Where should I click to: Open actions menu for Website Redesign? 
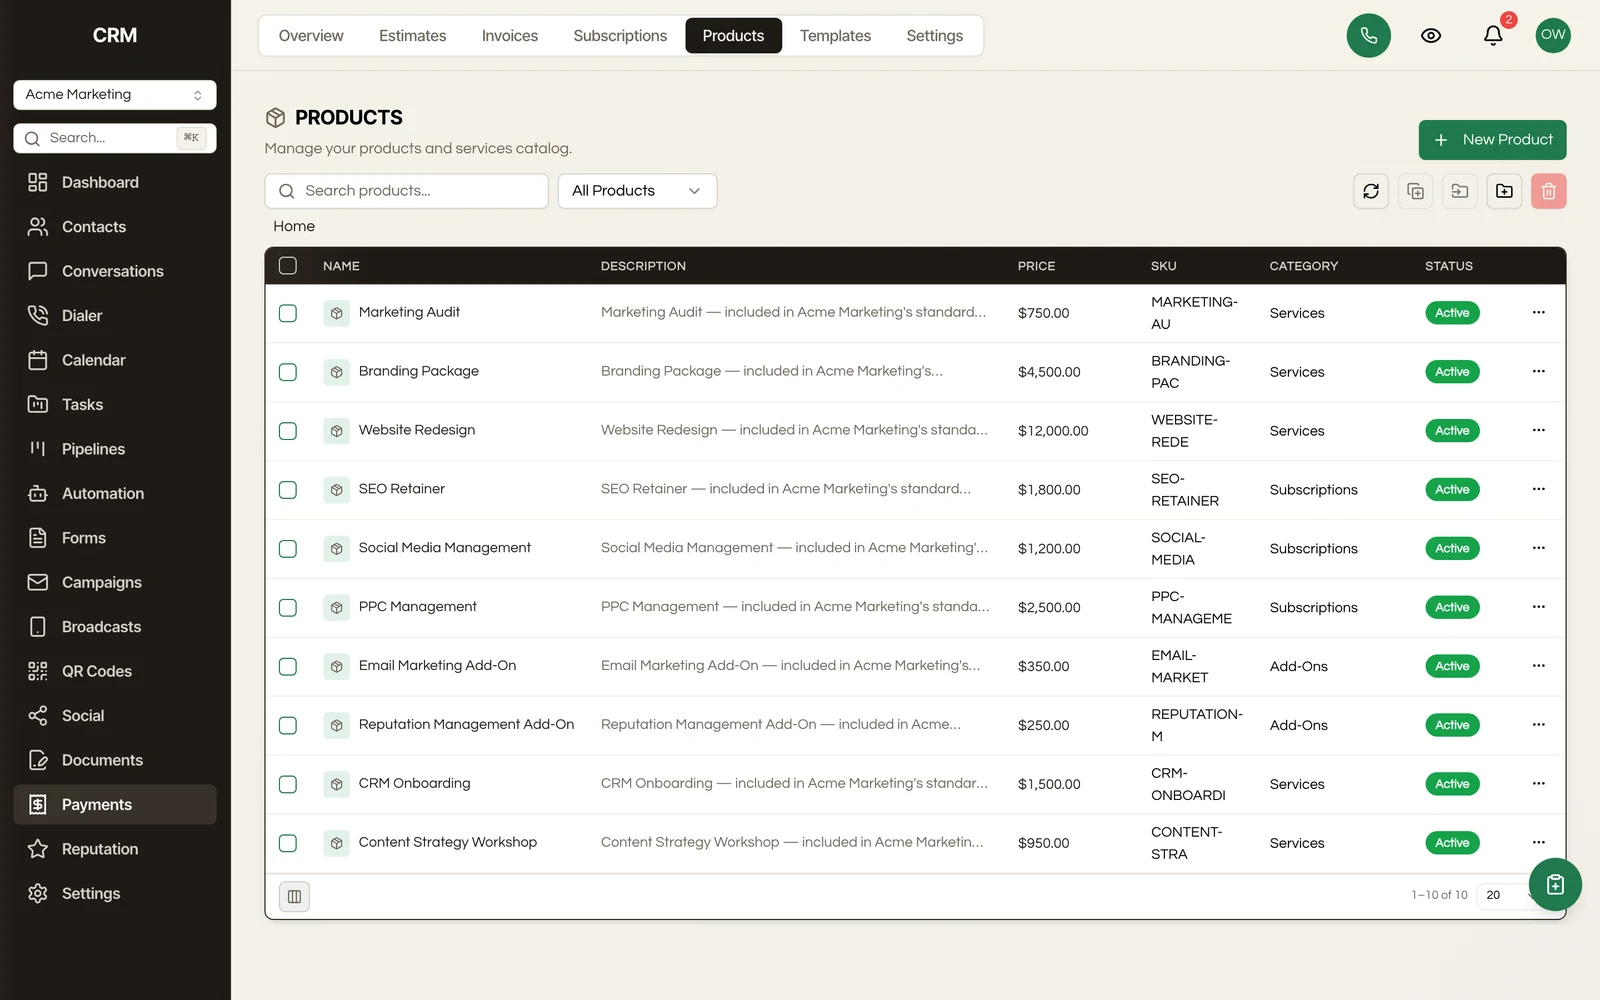(x=1539, y=431)
